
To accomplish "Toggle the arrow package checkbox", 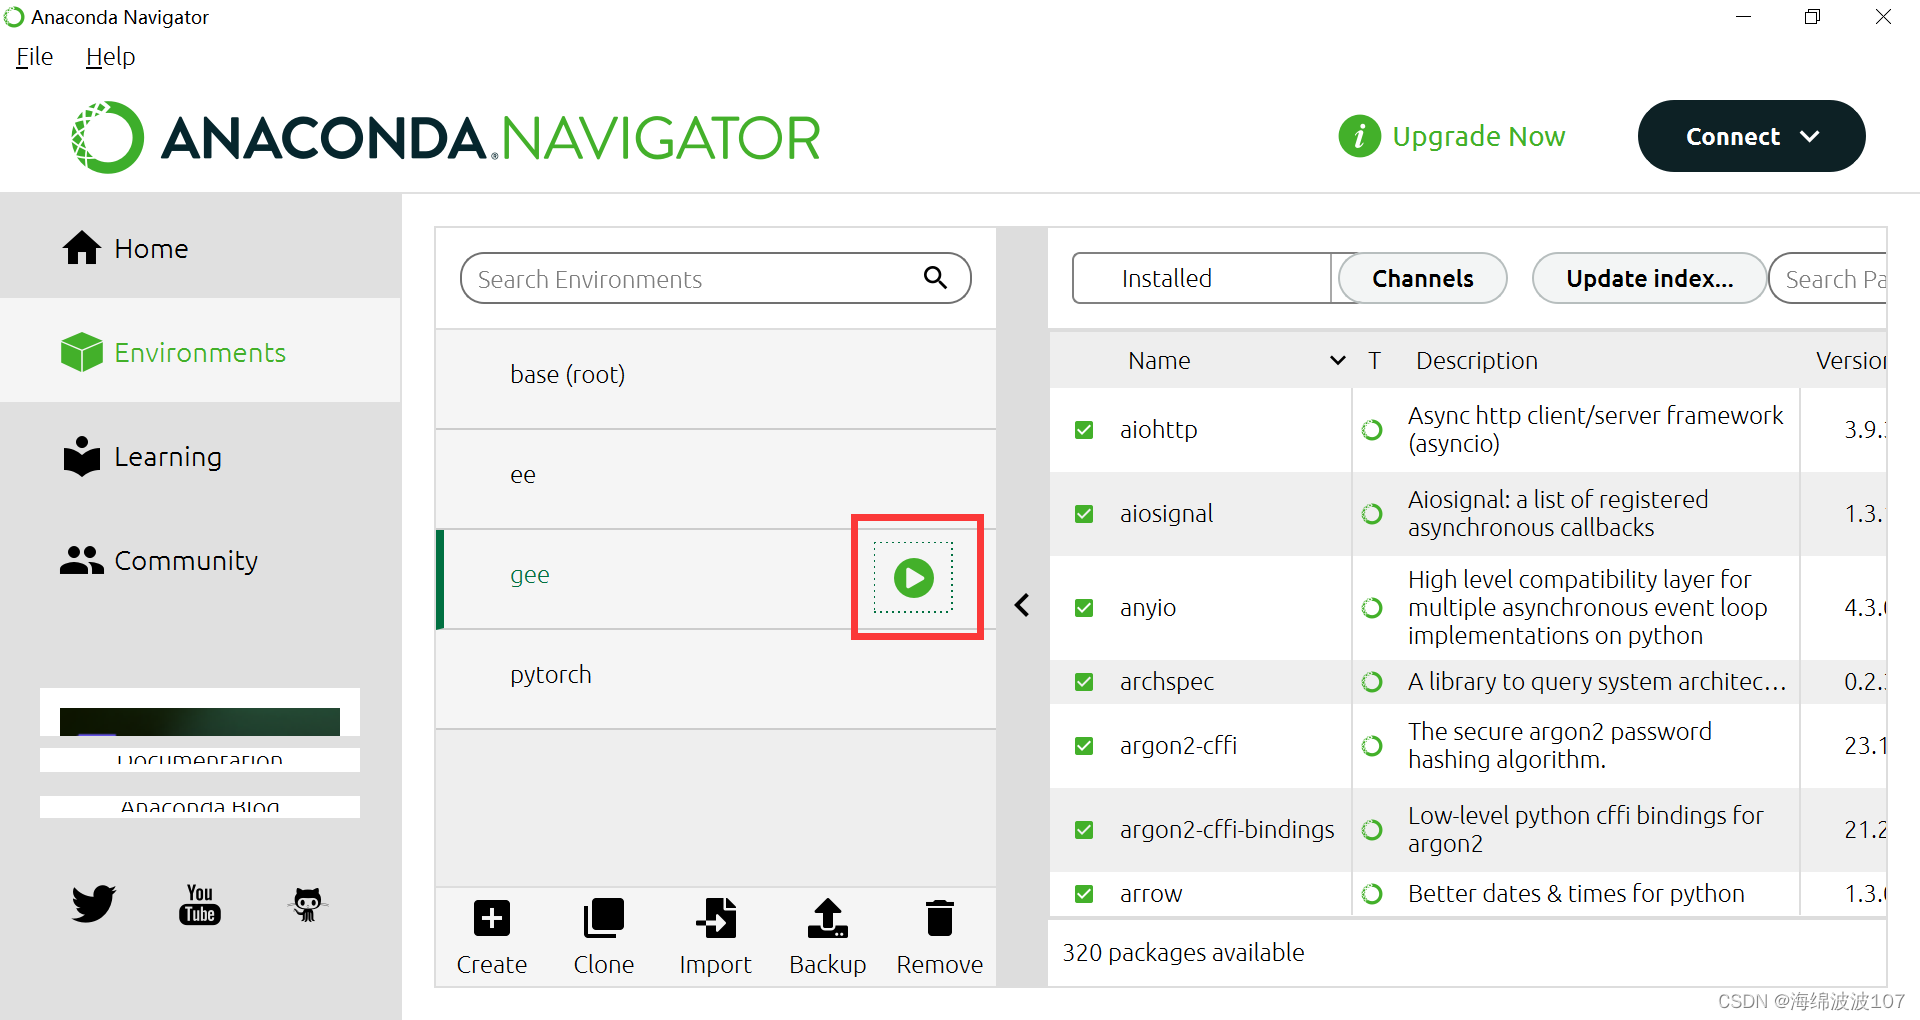I will [x=1084, y=894].
